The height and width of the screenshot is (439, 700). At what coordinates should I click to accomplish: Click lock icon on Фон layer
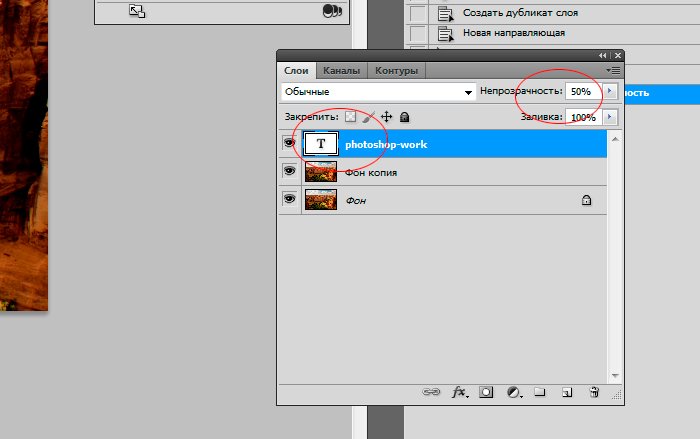click(586, 200)
